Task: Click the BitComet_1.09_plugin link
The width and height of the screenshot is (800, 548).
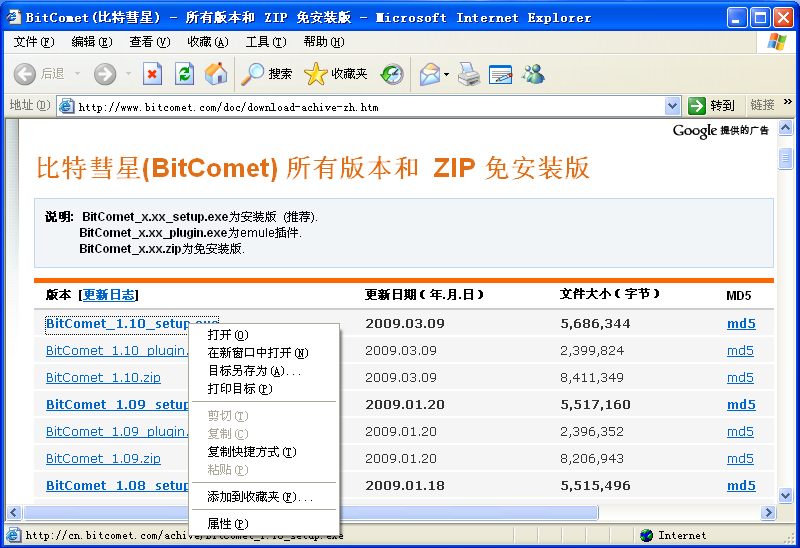Action: point(117,432)
